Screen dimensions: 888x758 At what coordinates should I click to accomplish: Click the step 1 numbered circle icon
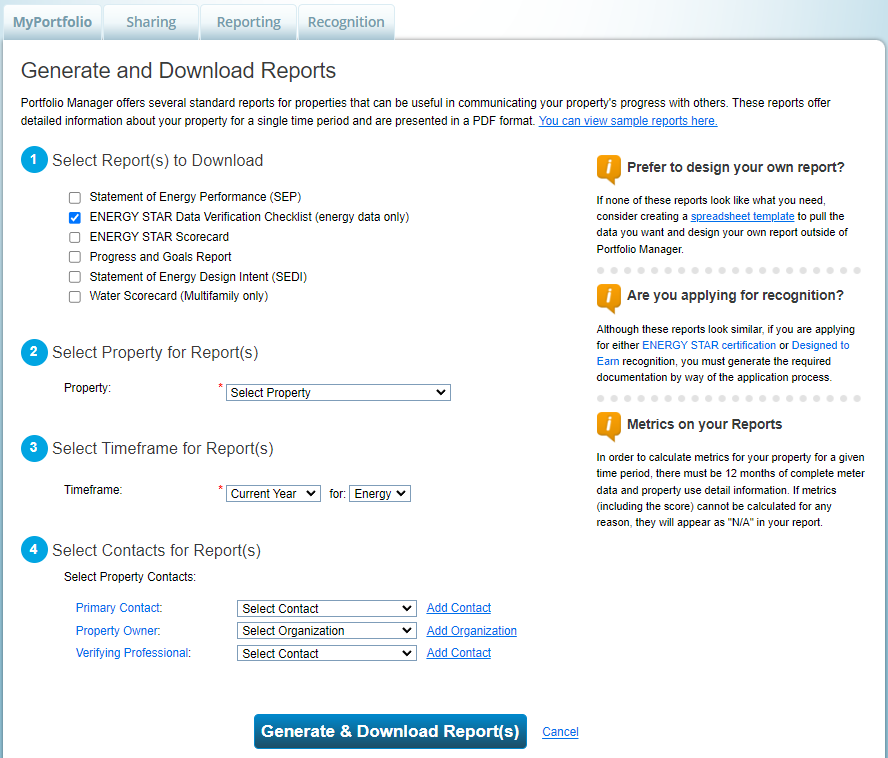34,160
